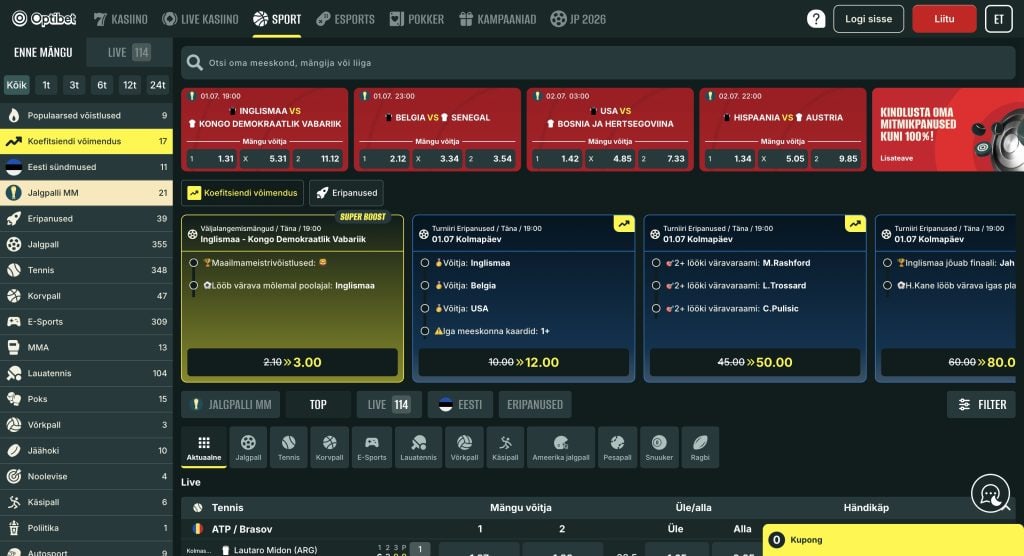This screenshot has height=556, width=1024.
Task: Select the EESTI tab
Action: click(x=460, y=404)
